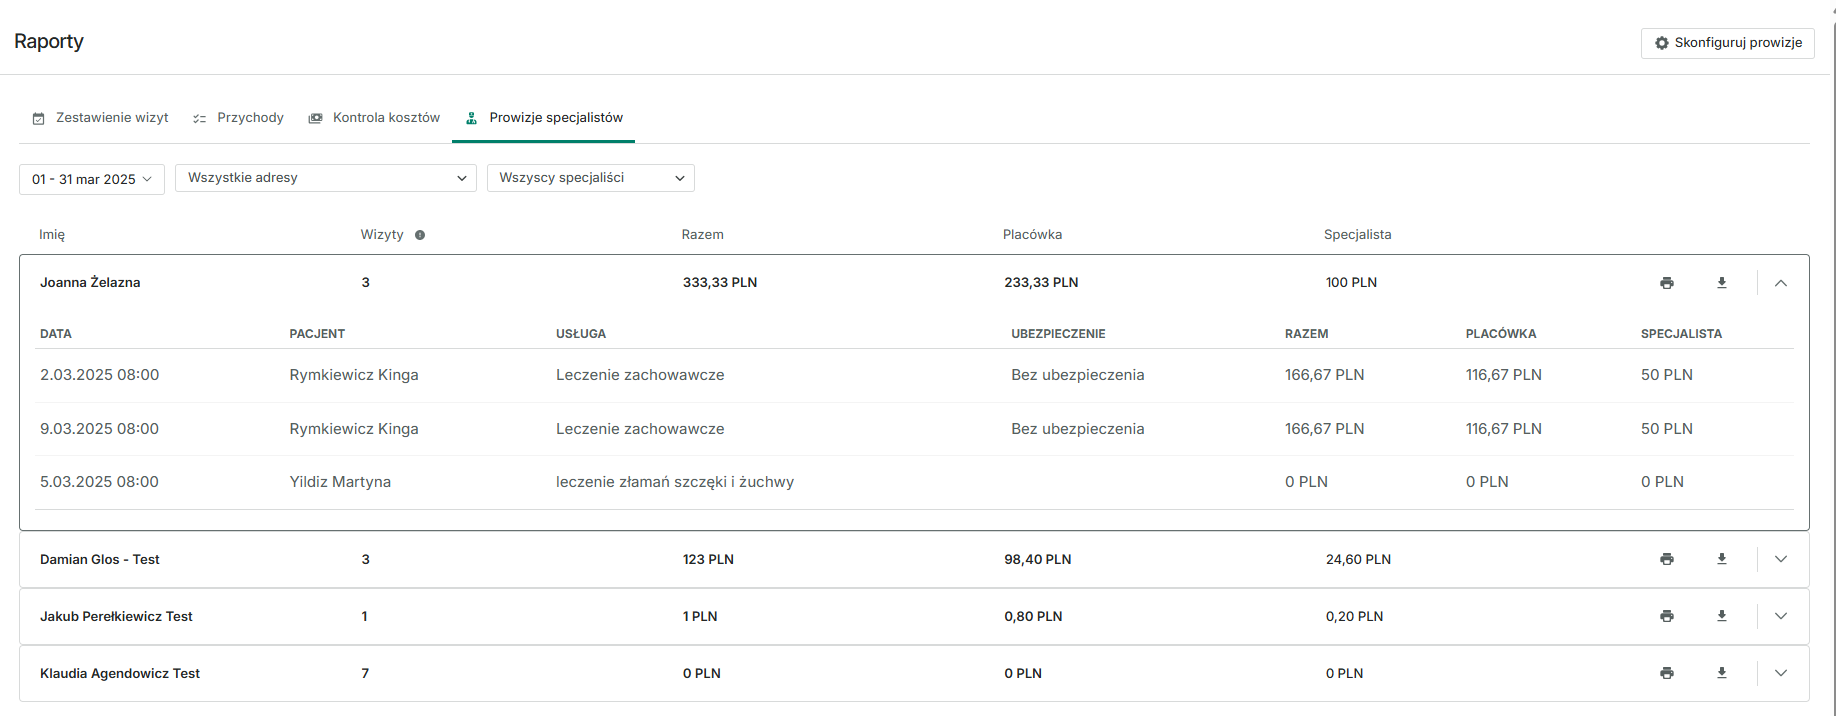Click info icon next to Wizyty
Viewport: 1836px width, 716px height.
tap(420, 235)
